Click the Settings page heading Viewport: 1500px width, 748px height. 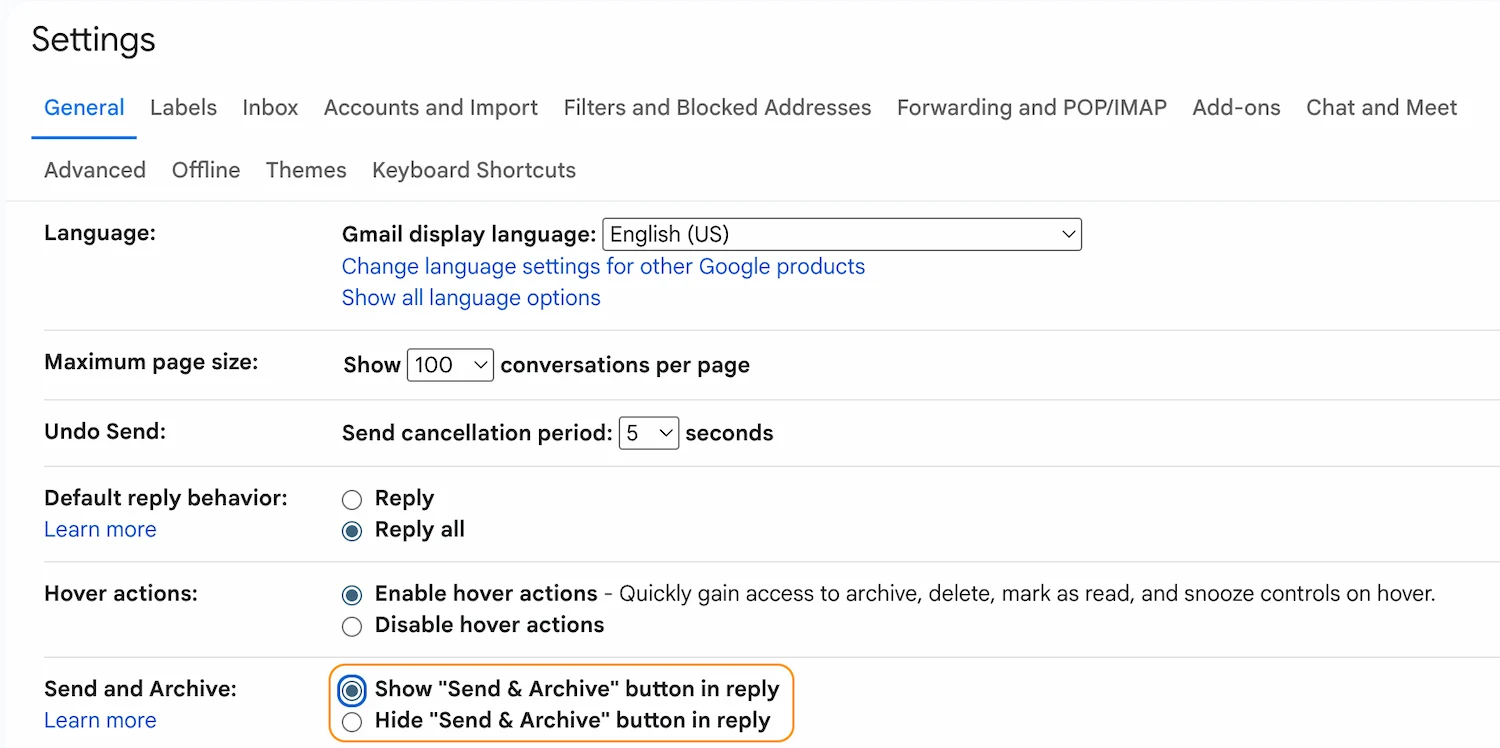point(94,41)
